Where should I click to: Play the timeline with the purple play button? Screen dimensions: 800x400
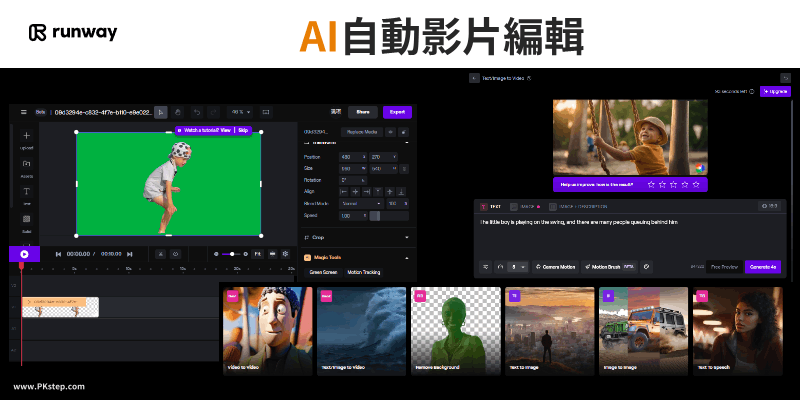[x=24, y=254]
